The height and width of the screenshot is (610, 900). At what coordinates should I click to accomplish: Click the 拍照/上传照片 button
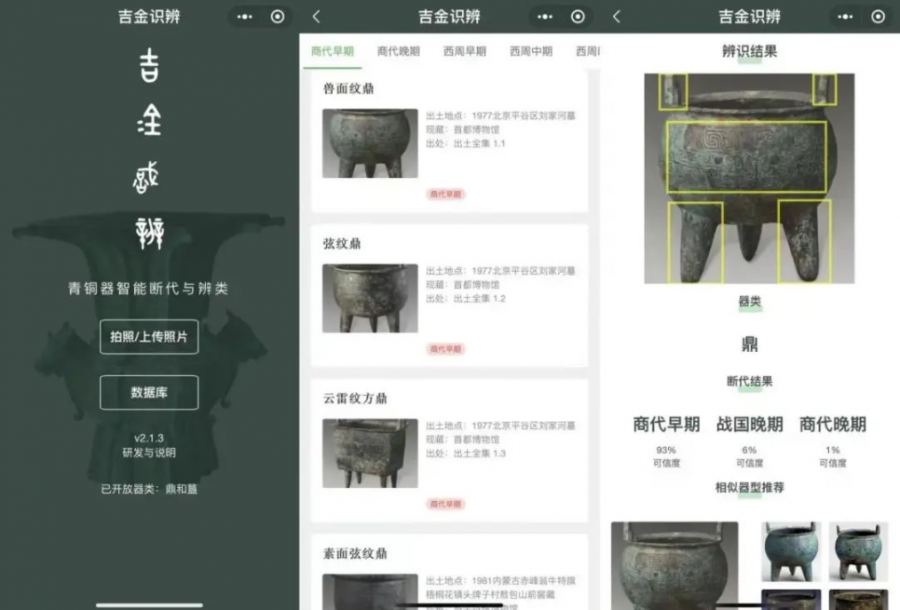[x=149, y=337]
